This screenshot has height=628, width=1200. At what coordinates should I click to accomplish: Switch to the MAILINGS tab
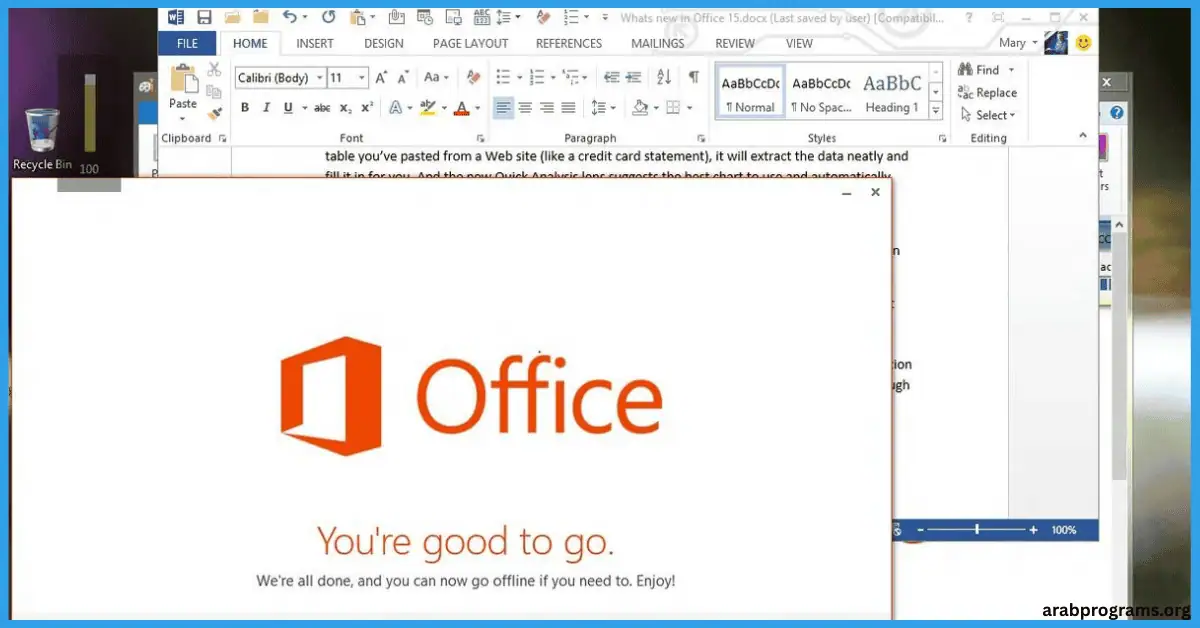pyautogui.click(x=660, y=43)
